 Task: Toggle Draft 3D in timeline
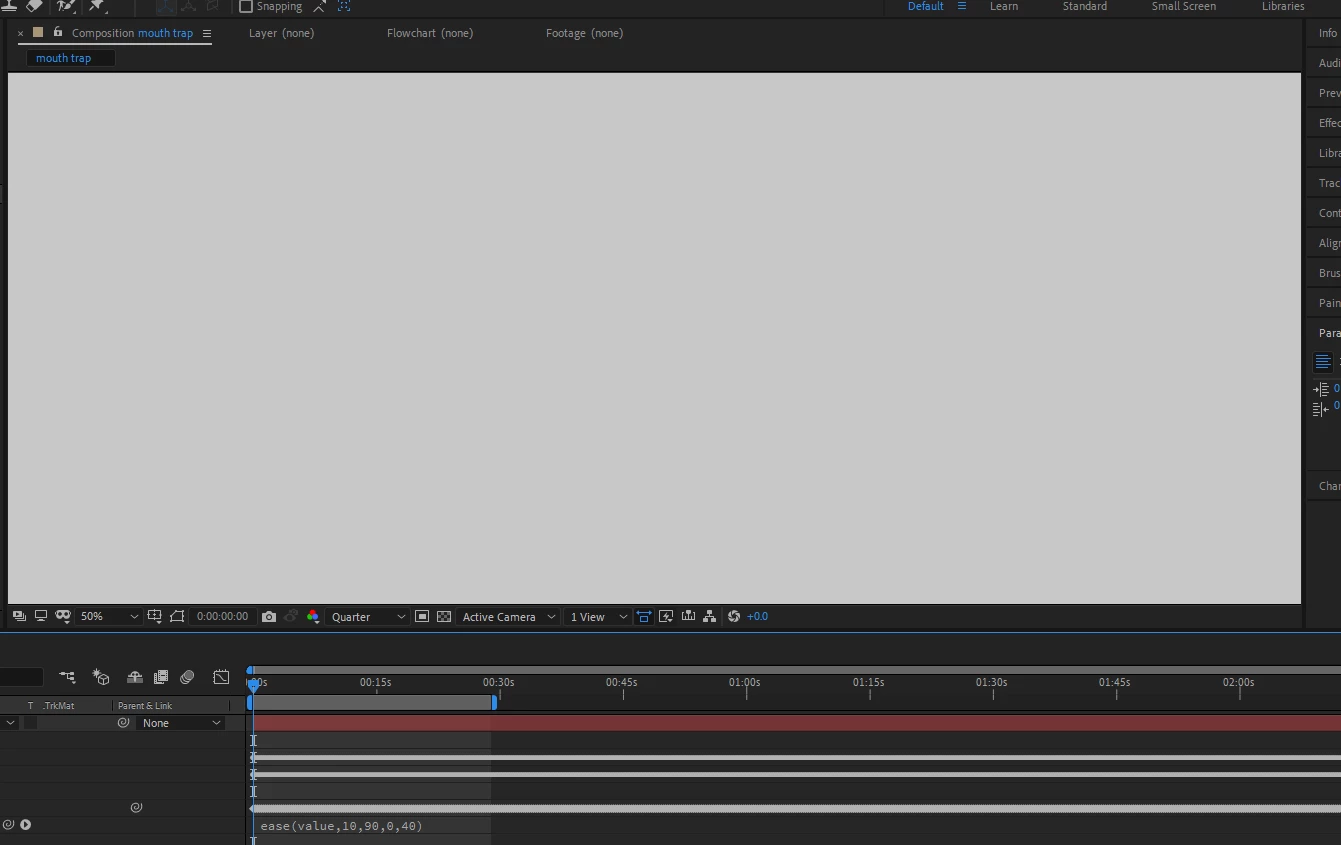click(x=101, y=677)
